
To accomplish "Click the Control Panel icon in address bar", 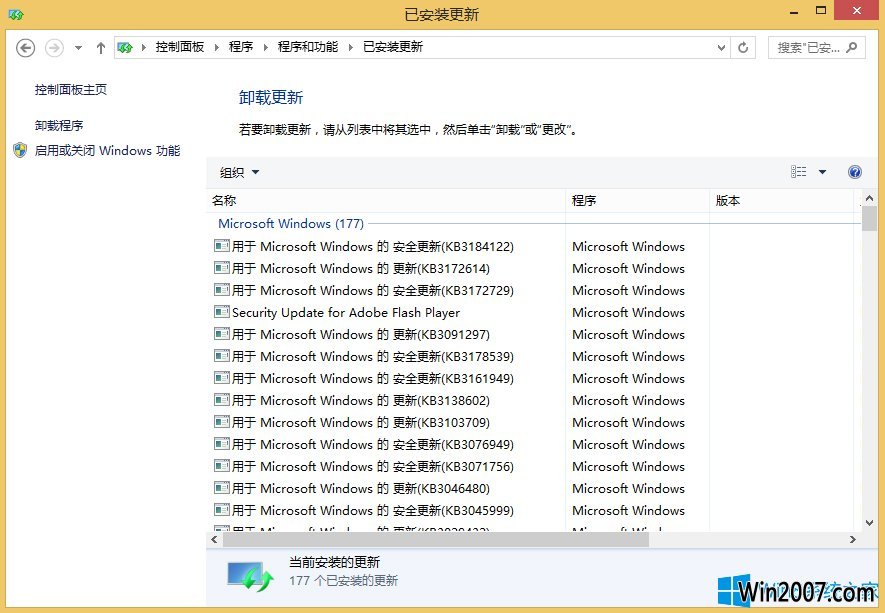I will 125,47.
